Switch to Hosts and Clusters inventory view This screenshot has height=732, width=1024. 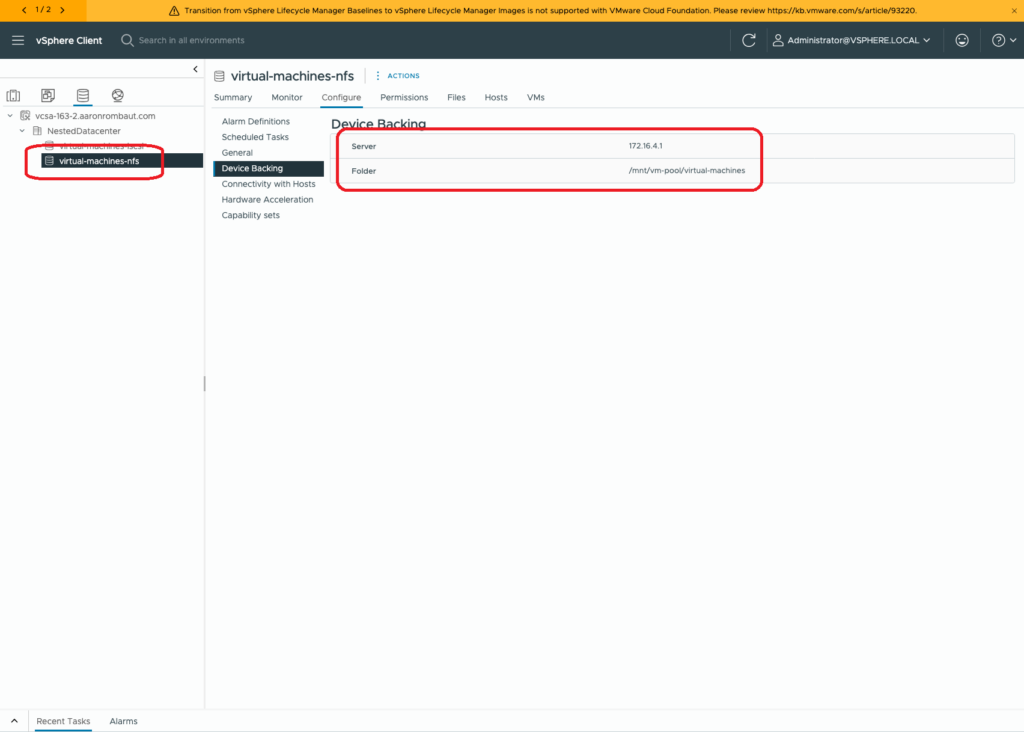pos(13,96)
